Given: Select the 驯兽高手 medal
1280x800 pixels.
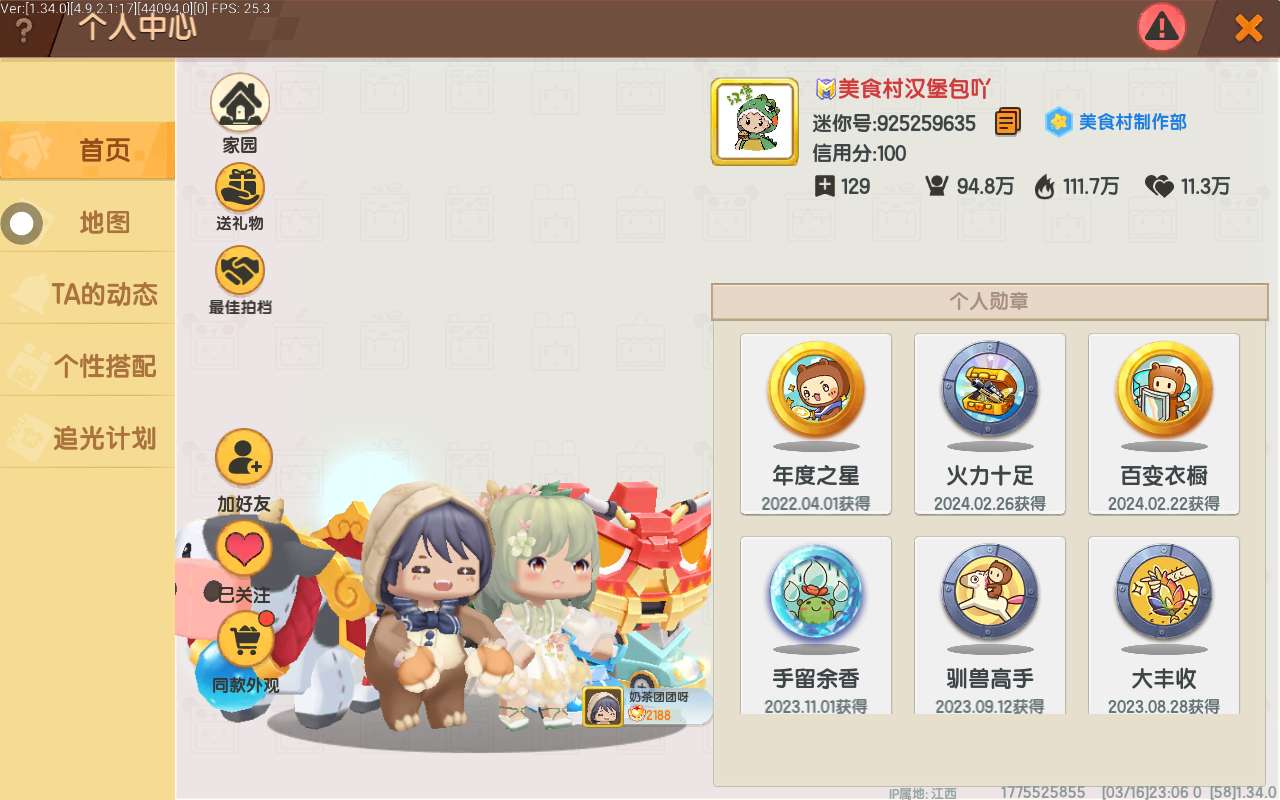Looking at the screenshot, I should tap(990, 625).
